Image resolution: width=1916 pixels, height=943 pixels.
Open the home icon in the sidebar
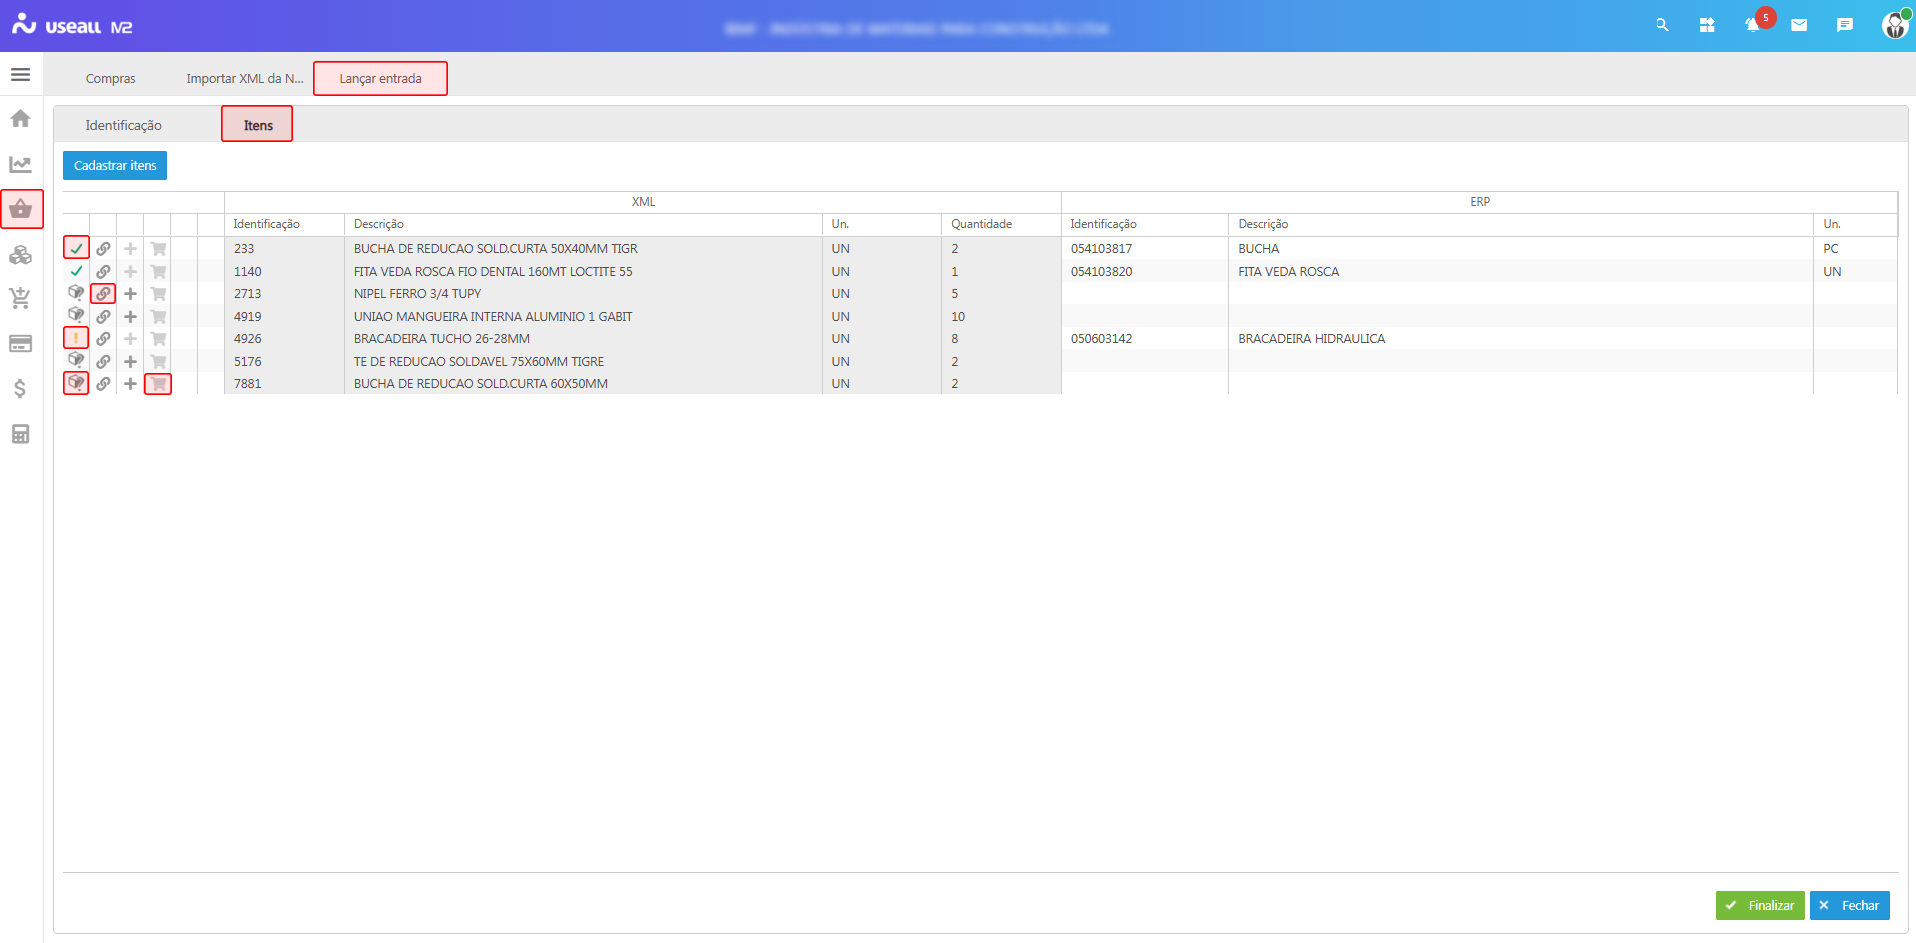tap(20, 119)
